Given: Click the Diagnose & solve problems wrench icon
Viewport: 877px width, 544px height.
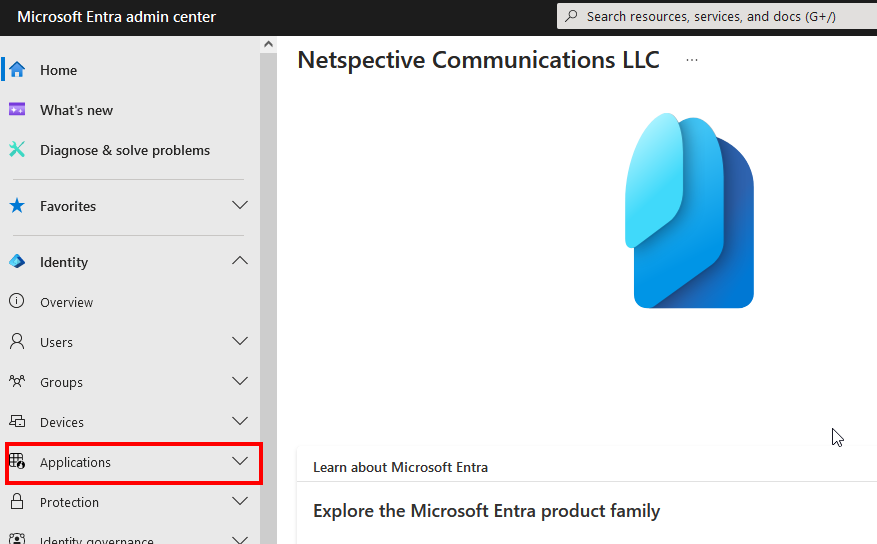Looking at the screenshot, I should pyautogui.click(x=17, y=150).
